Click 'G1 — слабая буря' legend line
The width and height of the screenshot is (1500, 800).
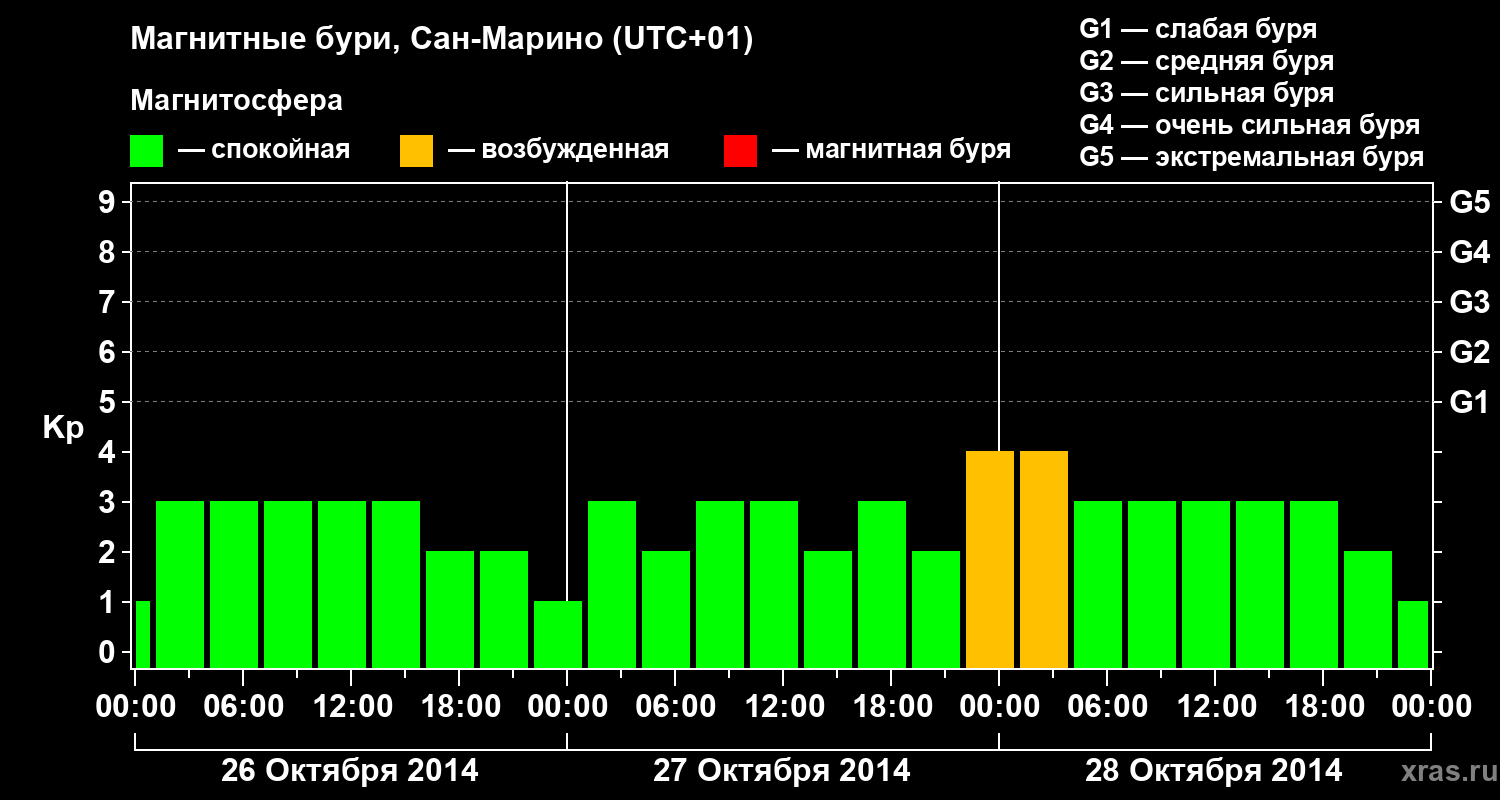pyautogui.click(x=1198, y=29)
